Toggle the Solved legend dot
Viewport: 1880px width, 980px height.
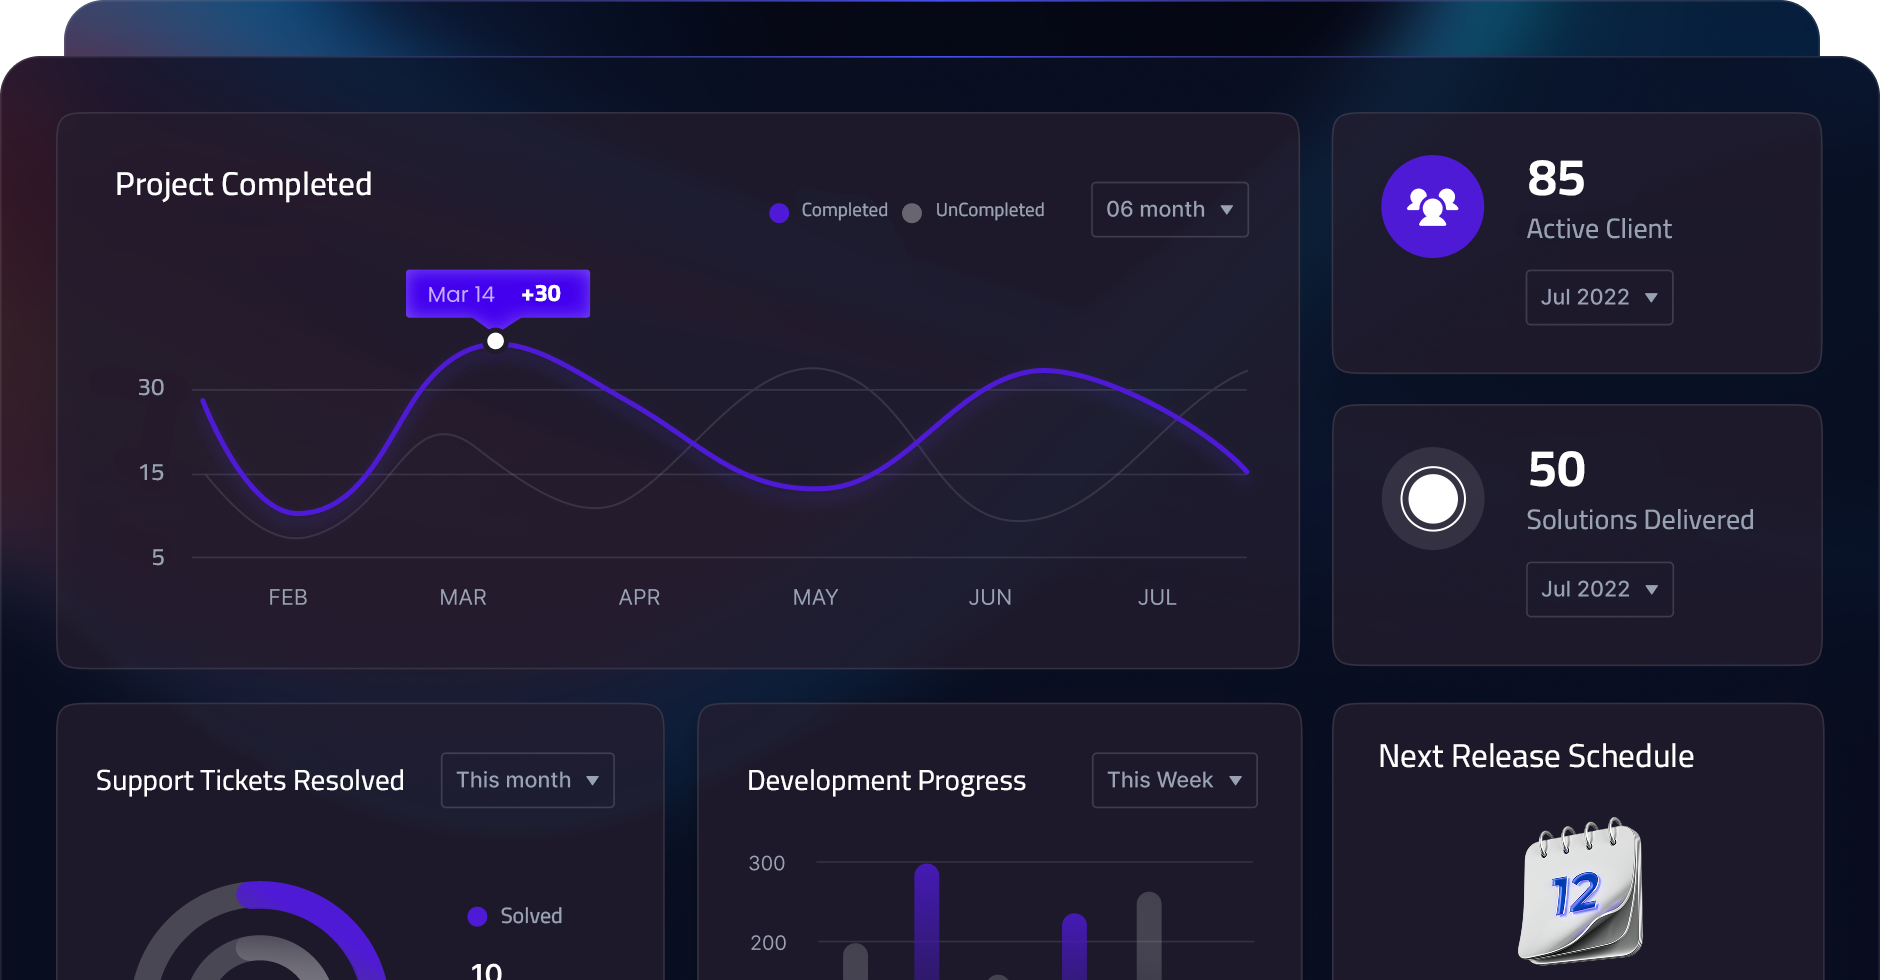point(477,916)
